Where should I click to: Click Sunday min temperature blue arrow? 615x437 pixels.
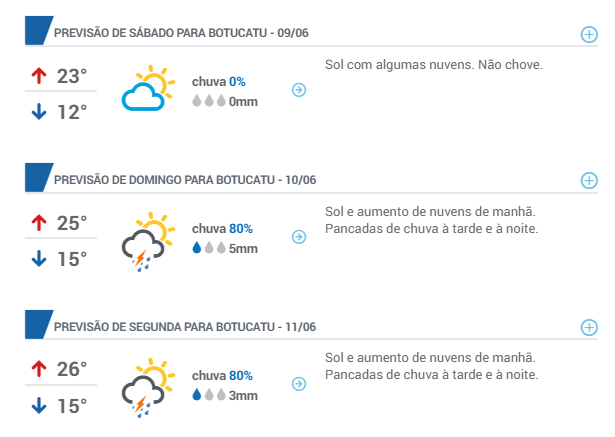click(x=39, y=259)
